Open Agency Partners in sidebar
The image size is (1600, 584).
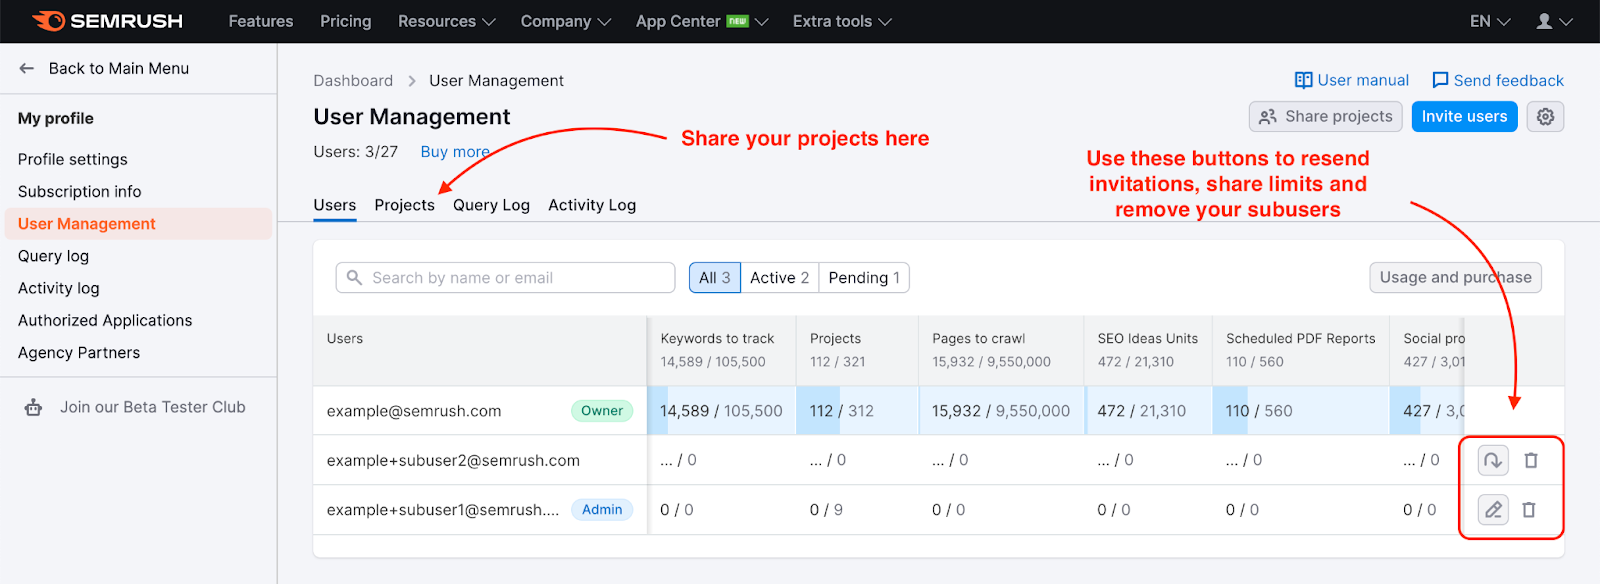coord(79,352)
